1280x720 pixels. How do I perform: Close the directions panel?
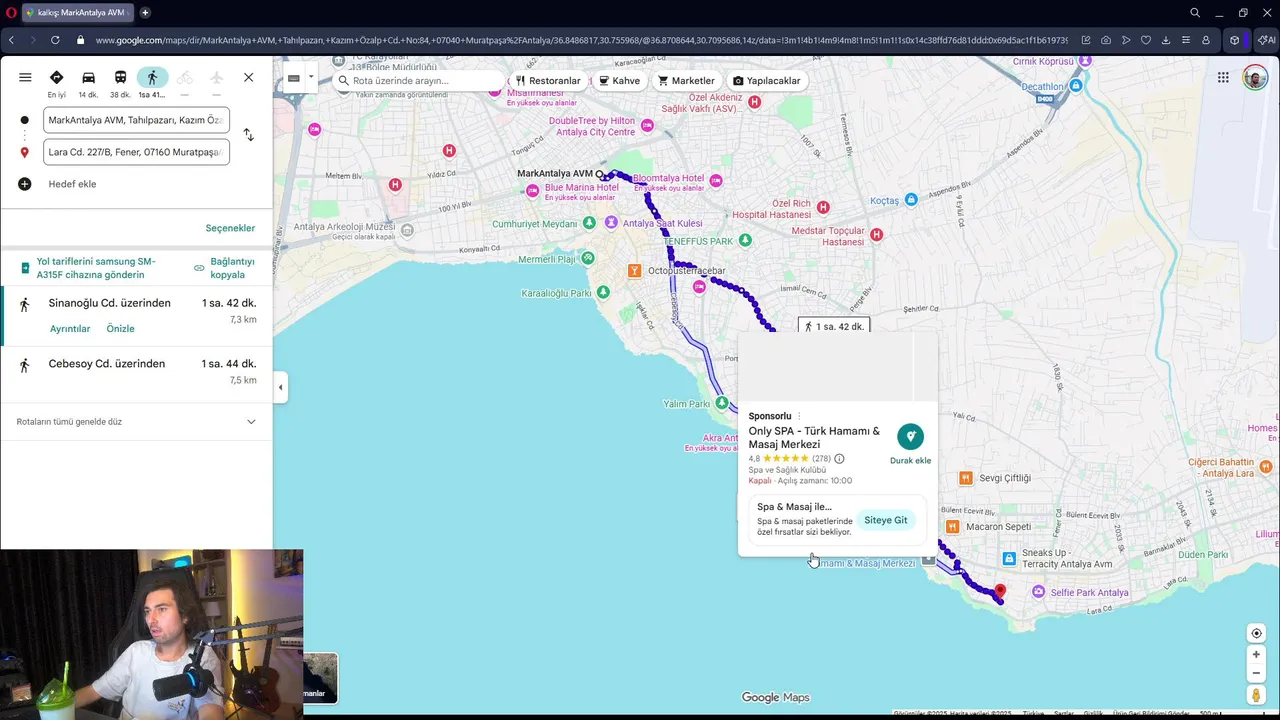[249, 77]
